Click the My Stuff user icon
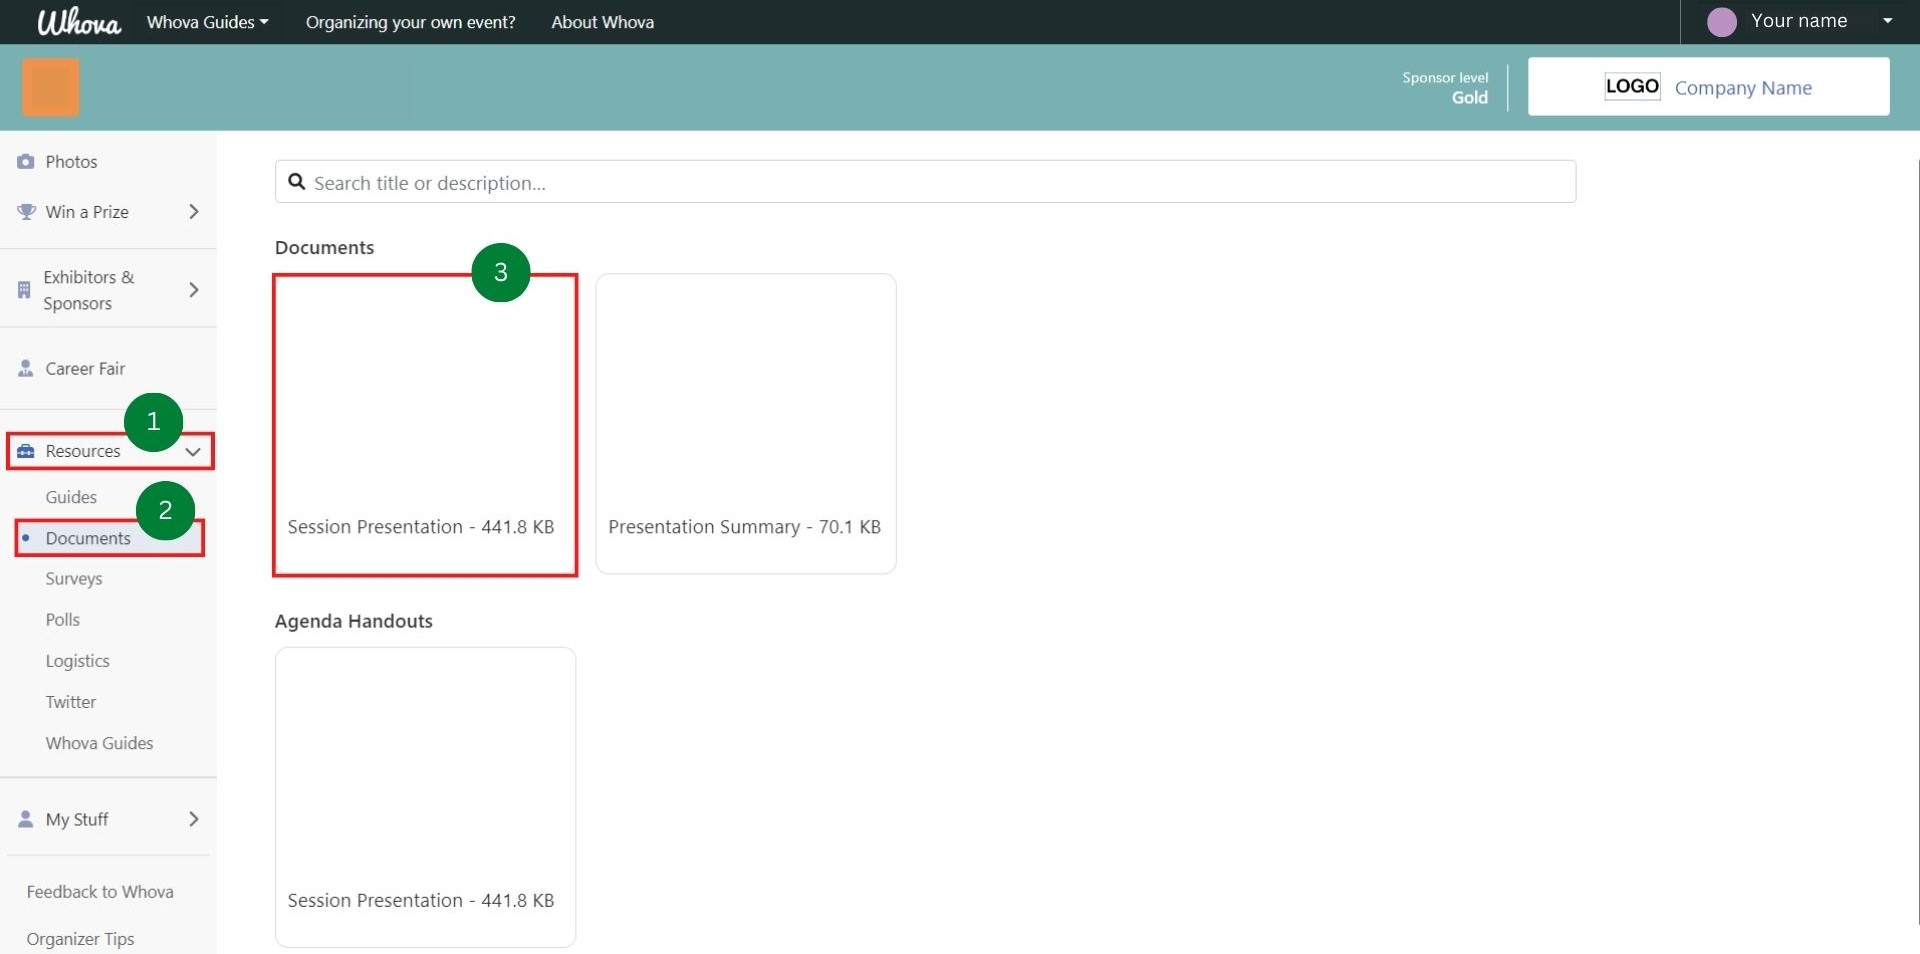 click(x=26, y=819)
